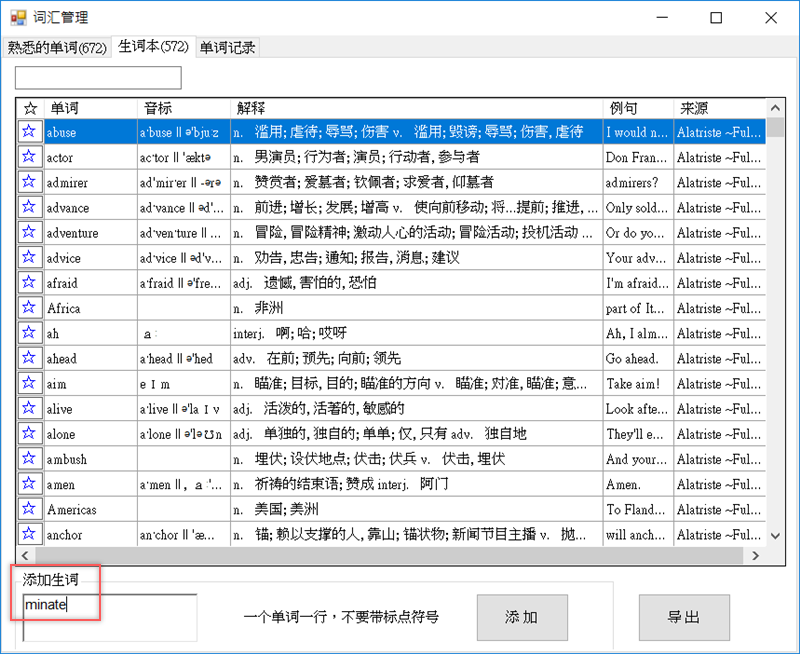This screenshot has width=800, height=654.
Task: Star the Africa row
Action: 30,308
